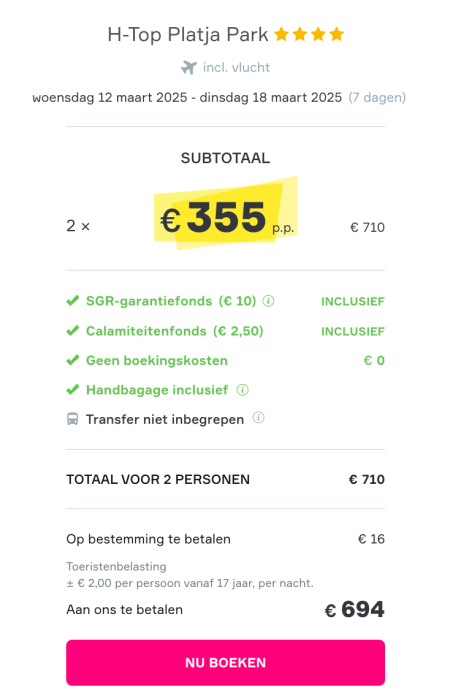The height and width of the screenshot is (698, 450).
Task: Click the four-star hotel rating
Action: point(309,34)
